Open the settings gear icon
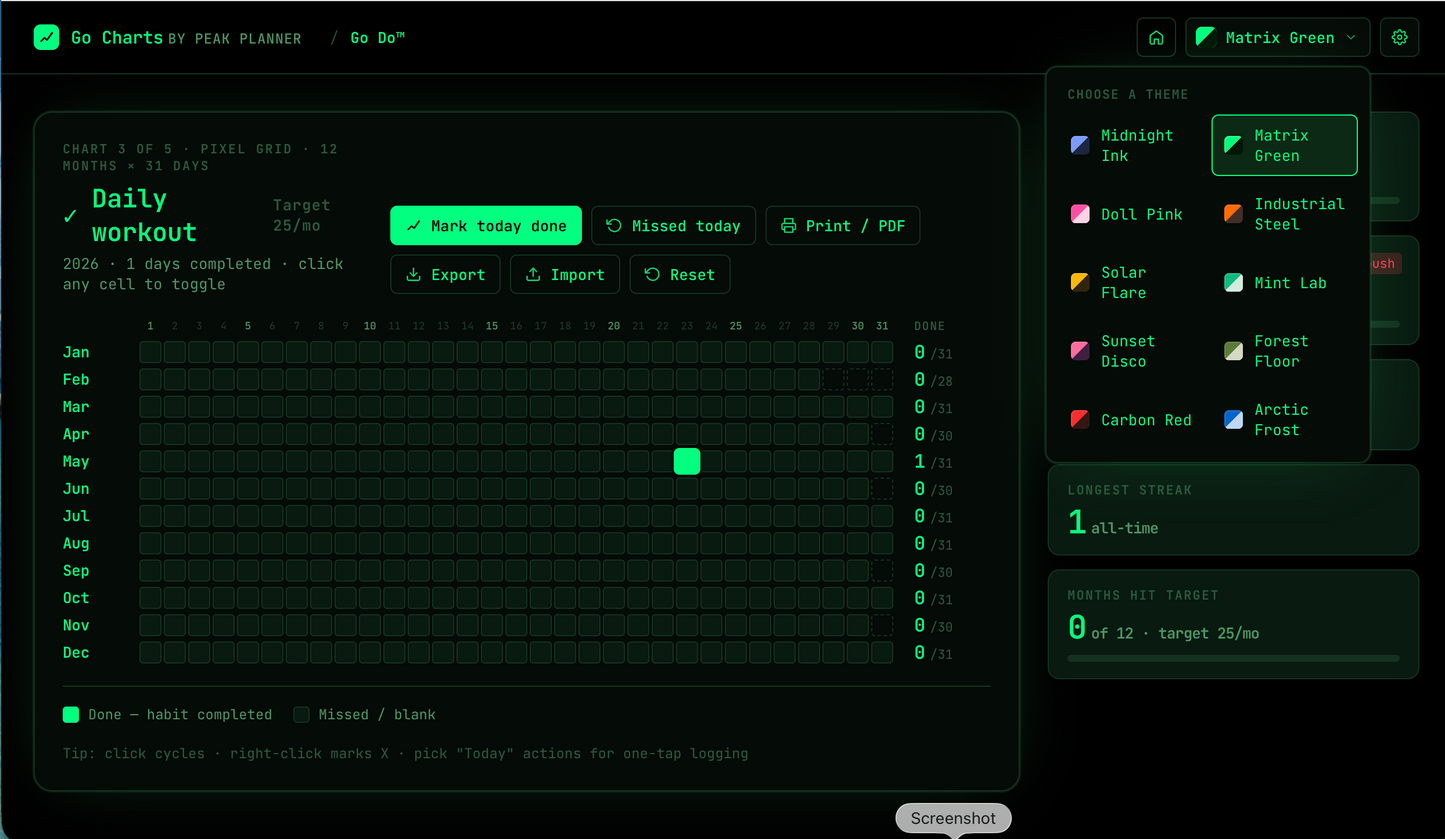The height and width of the screenshot is (839, 1445). tap(1399, 38)
